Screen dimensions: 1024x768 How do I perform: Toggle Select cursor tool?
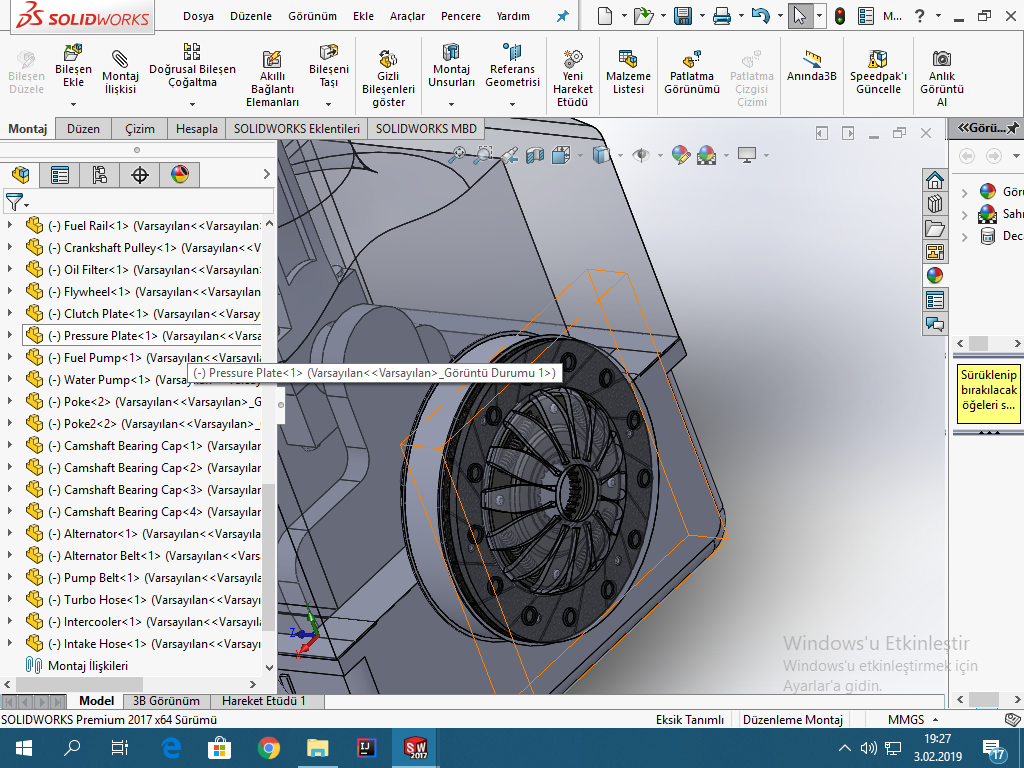pyautogui.click(x=800, y=16)
